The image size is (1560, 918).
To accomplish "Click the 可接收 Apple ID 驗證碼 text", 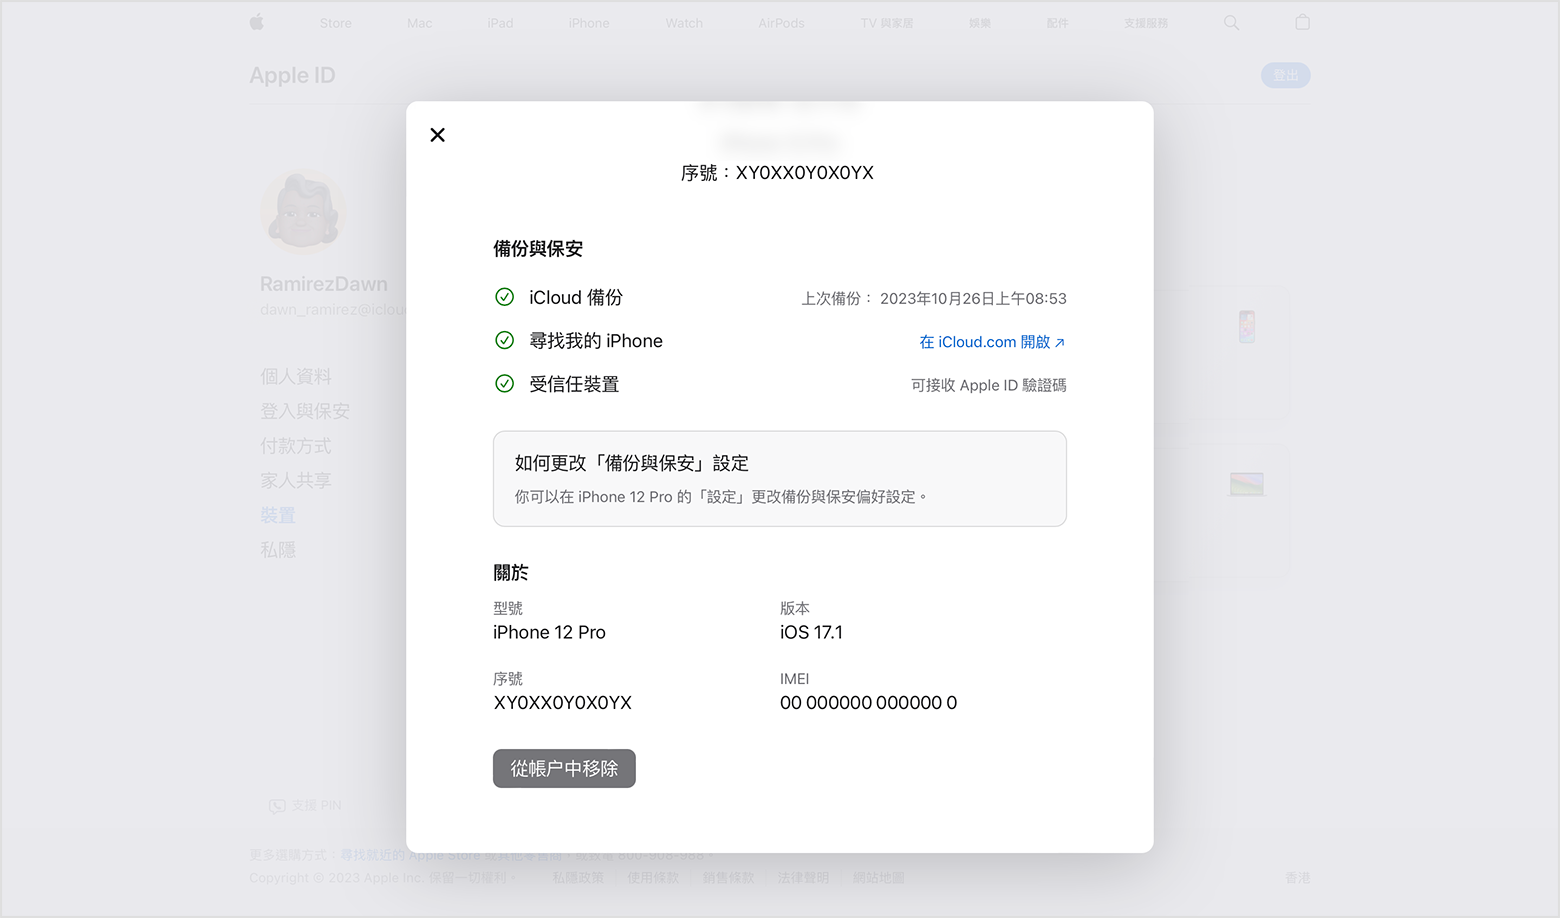I will [x=989, y=385].
